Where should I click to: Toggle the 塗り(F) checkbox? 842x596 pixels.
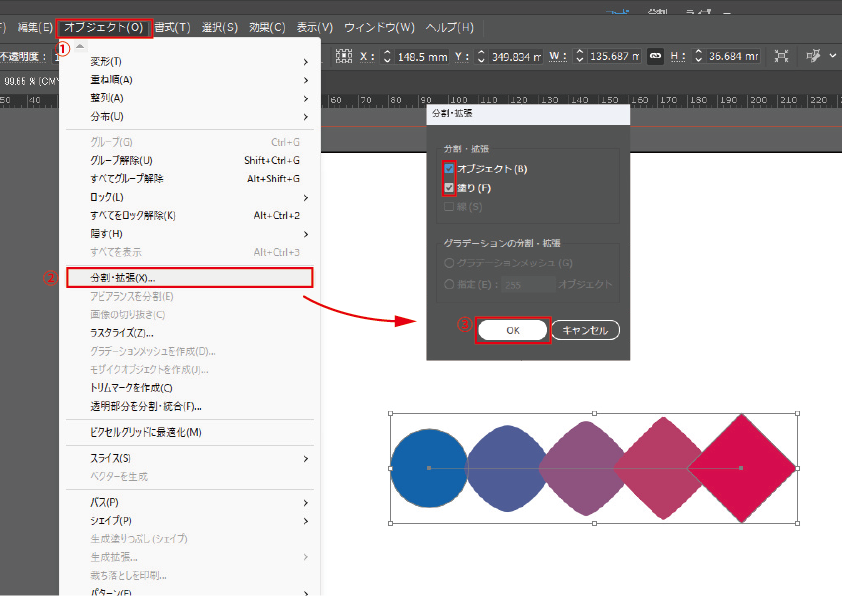(x=449, y=188)
